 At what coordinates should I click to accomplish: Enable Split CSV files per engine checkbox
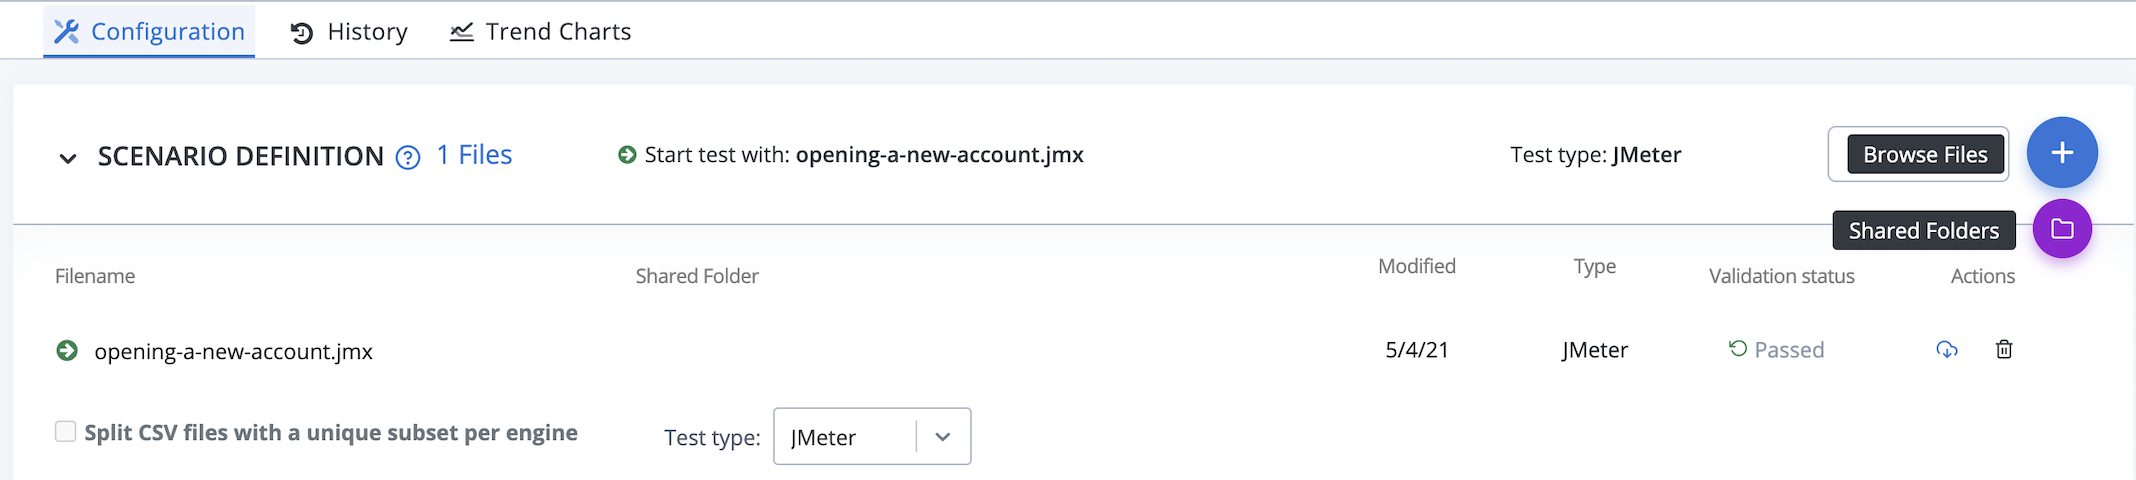66,431
